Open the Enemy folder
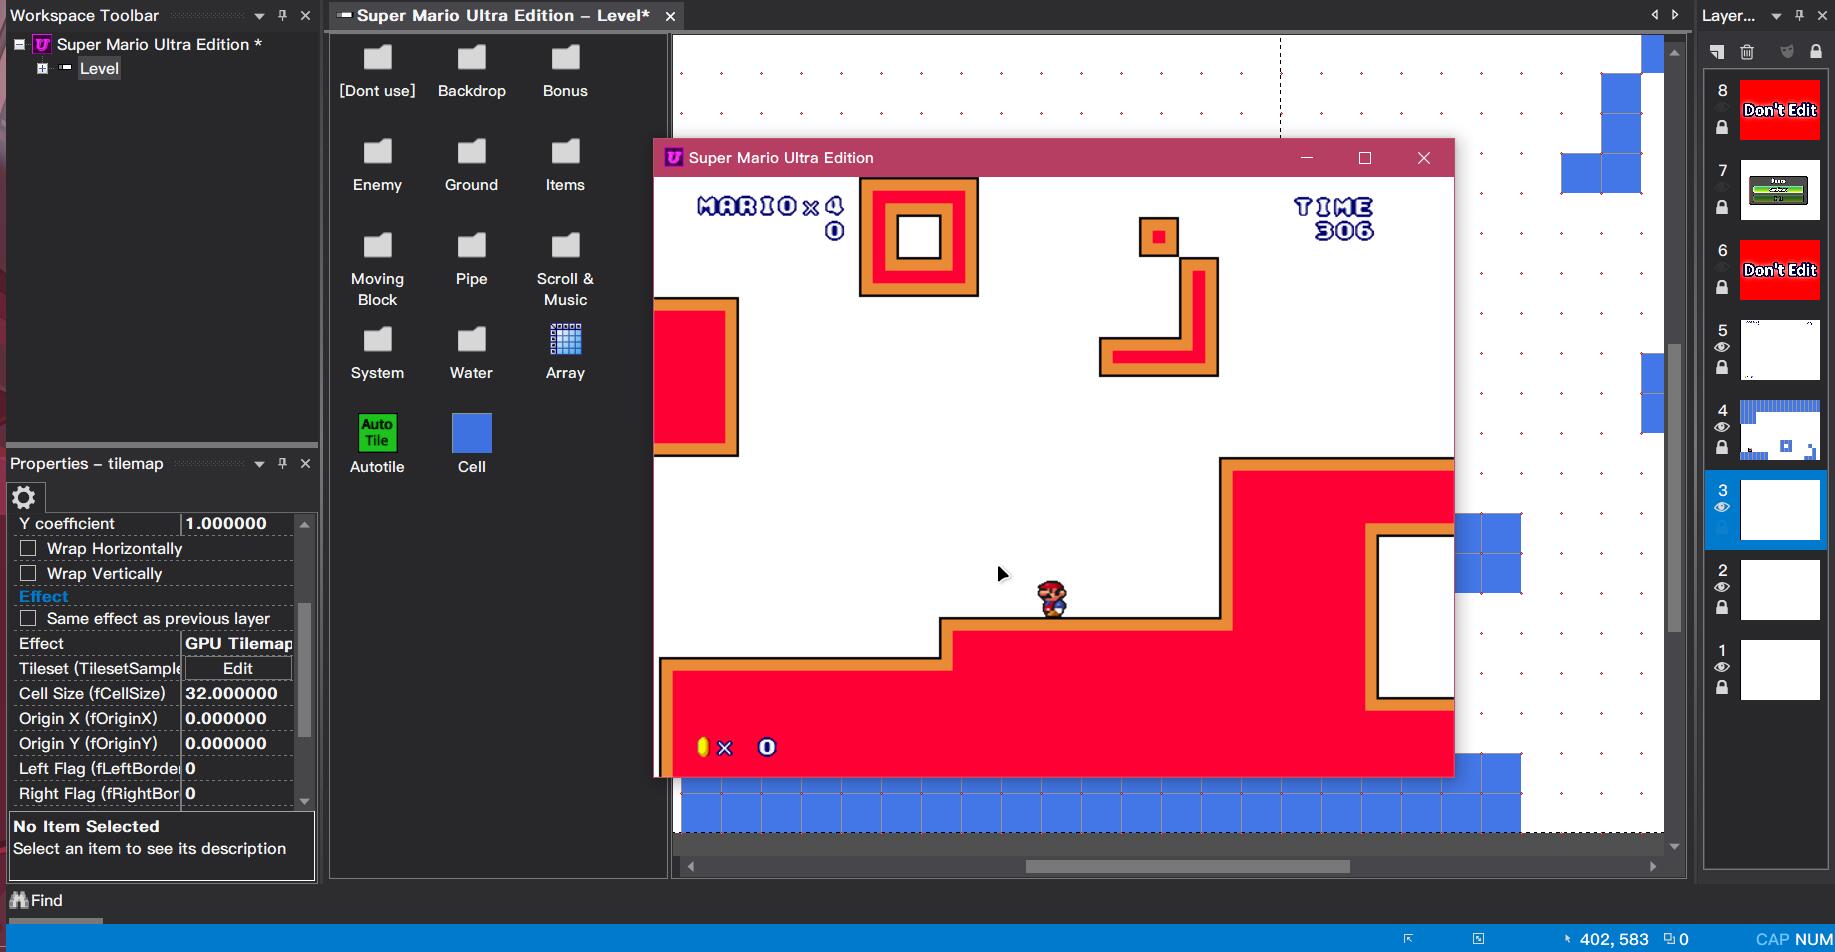The height and width of the screenshot is (952, 1835). [377, 153]
